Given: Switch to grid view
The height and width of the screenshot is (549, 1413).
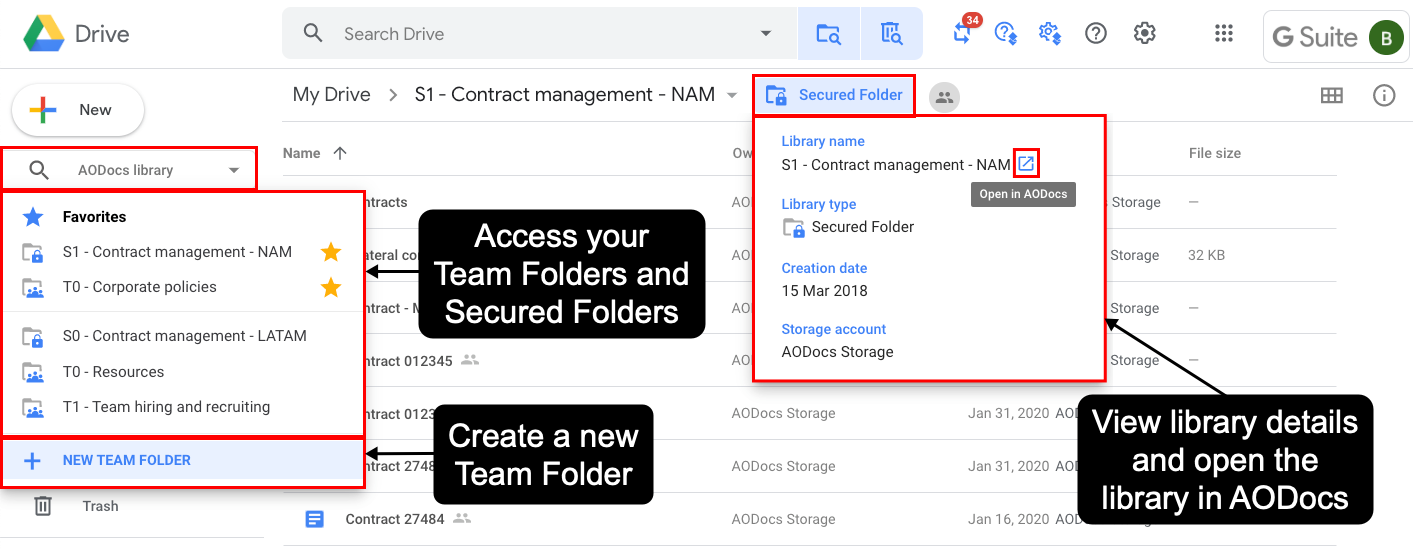Looking at the screenshot, I should click(x=1331, y=96).
